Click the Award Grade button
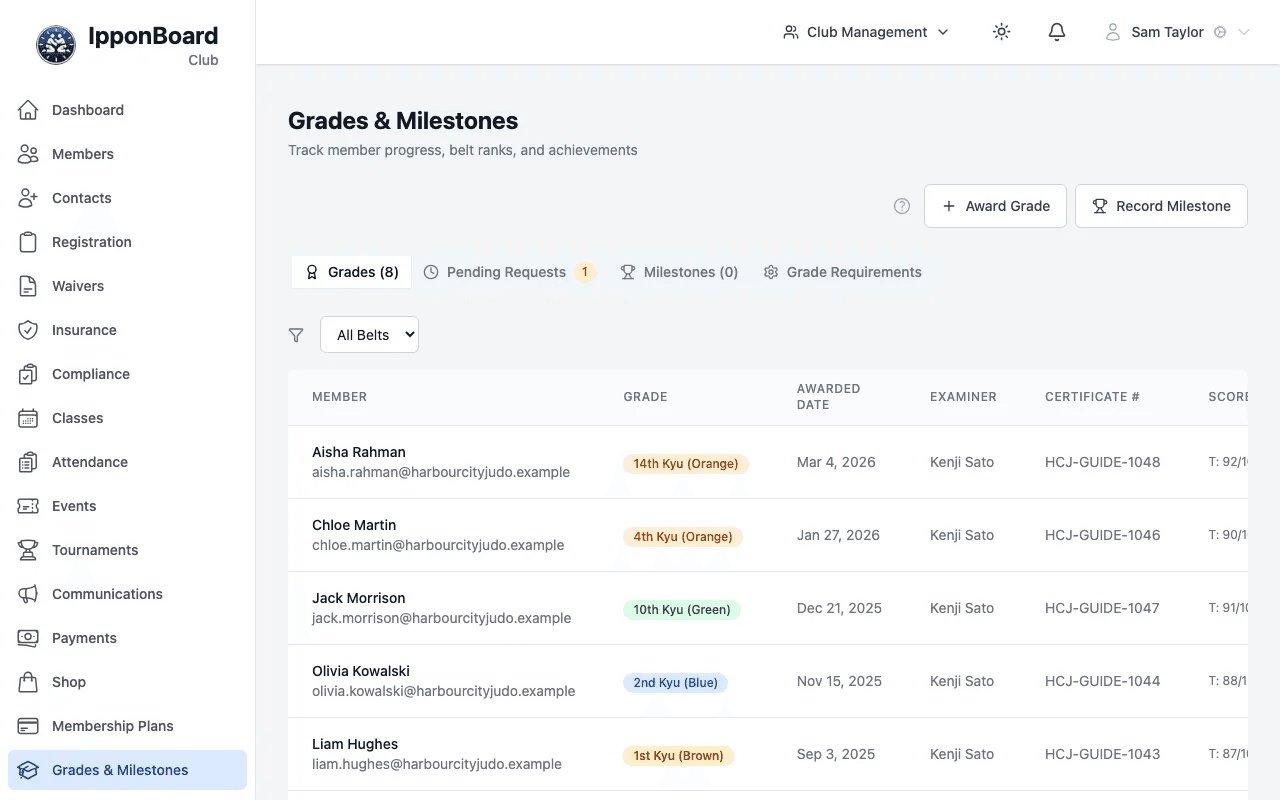1280x800 pixels. point(995,206)
